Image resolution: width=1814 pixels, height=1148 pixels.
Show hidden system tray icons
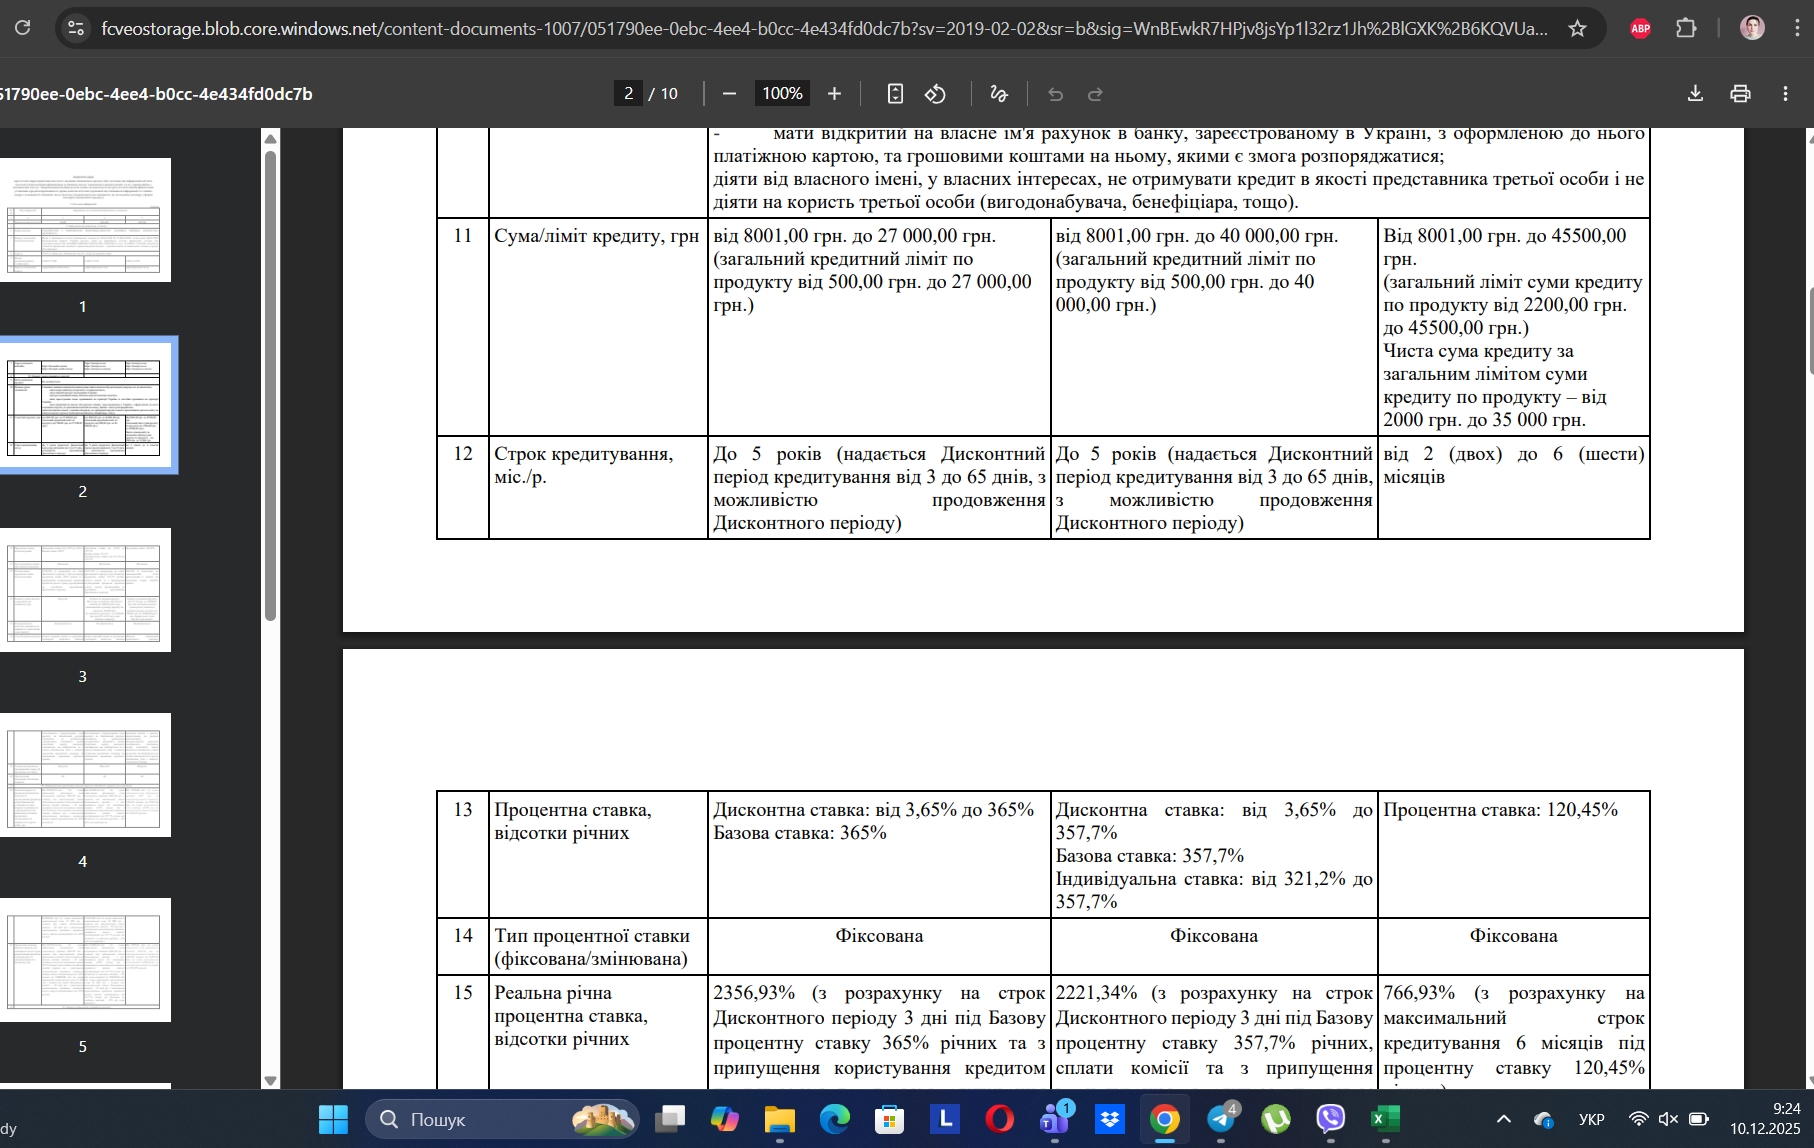1503,1119
